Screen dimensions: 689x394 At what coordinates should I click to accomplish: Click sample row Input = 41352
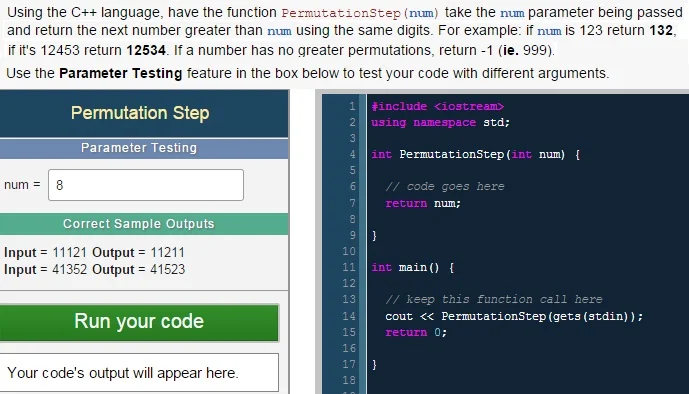pyautogui.click(x=94, y=269)
